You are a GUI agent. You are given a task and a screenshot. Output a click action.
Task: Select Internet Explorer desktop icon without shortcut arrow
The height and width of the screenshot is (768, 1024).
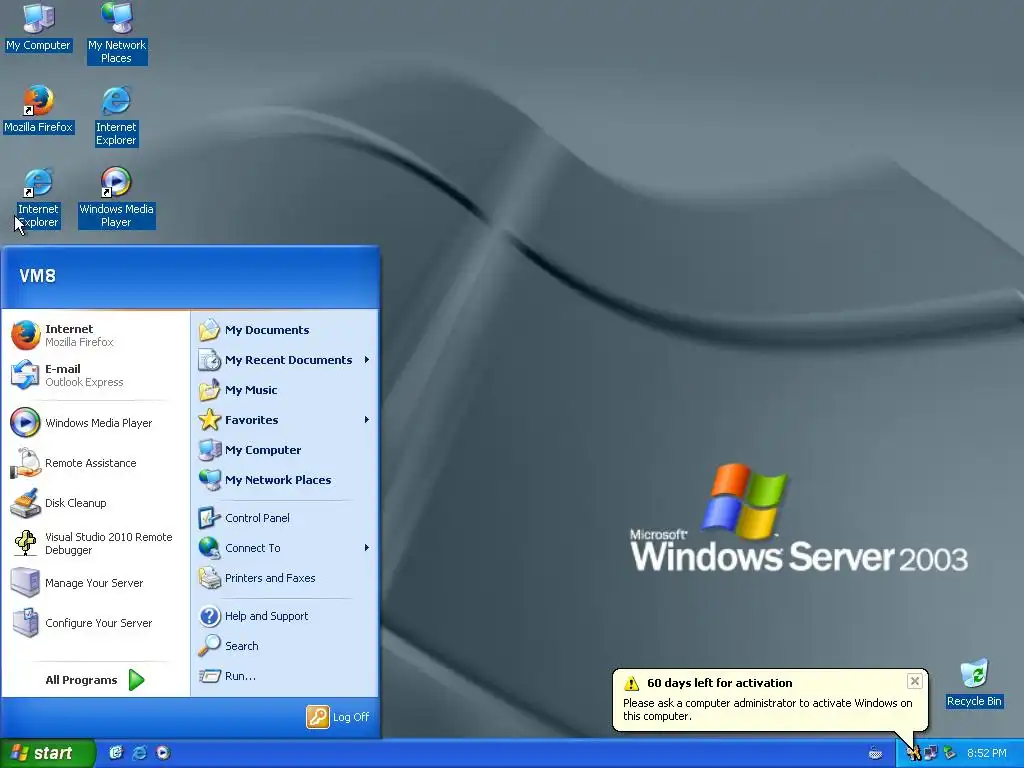(116, 116)
